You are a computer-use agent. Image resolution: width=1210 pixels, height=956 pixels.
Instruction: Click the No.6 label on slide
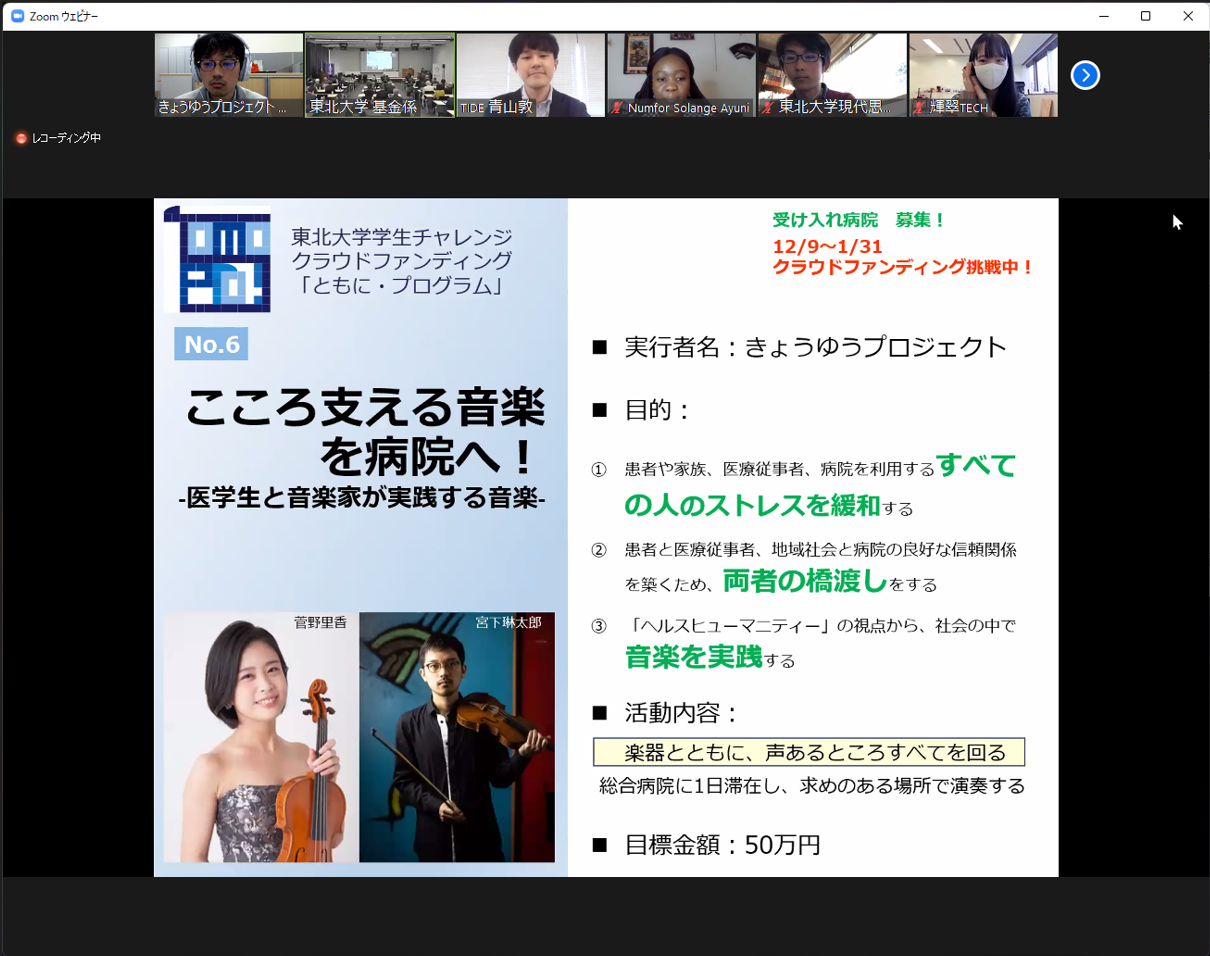(x=211, y=344)
